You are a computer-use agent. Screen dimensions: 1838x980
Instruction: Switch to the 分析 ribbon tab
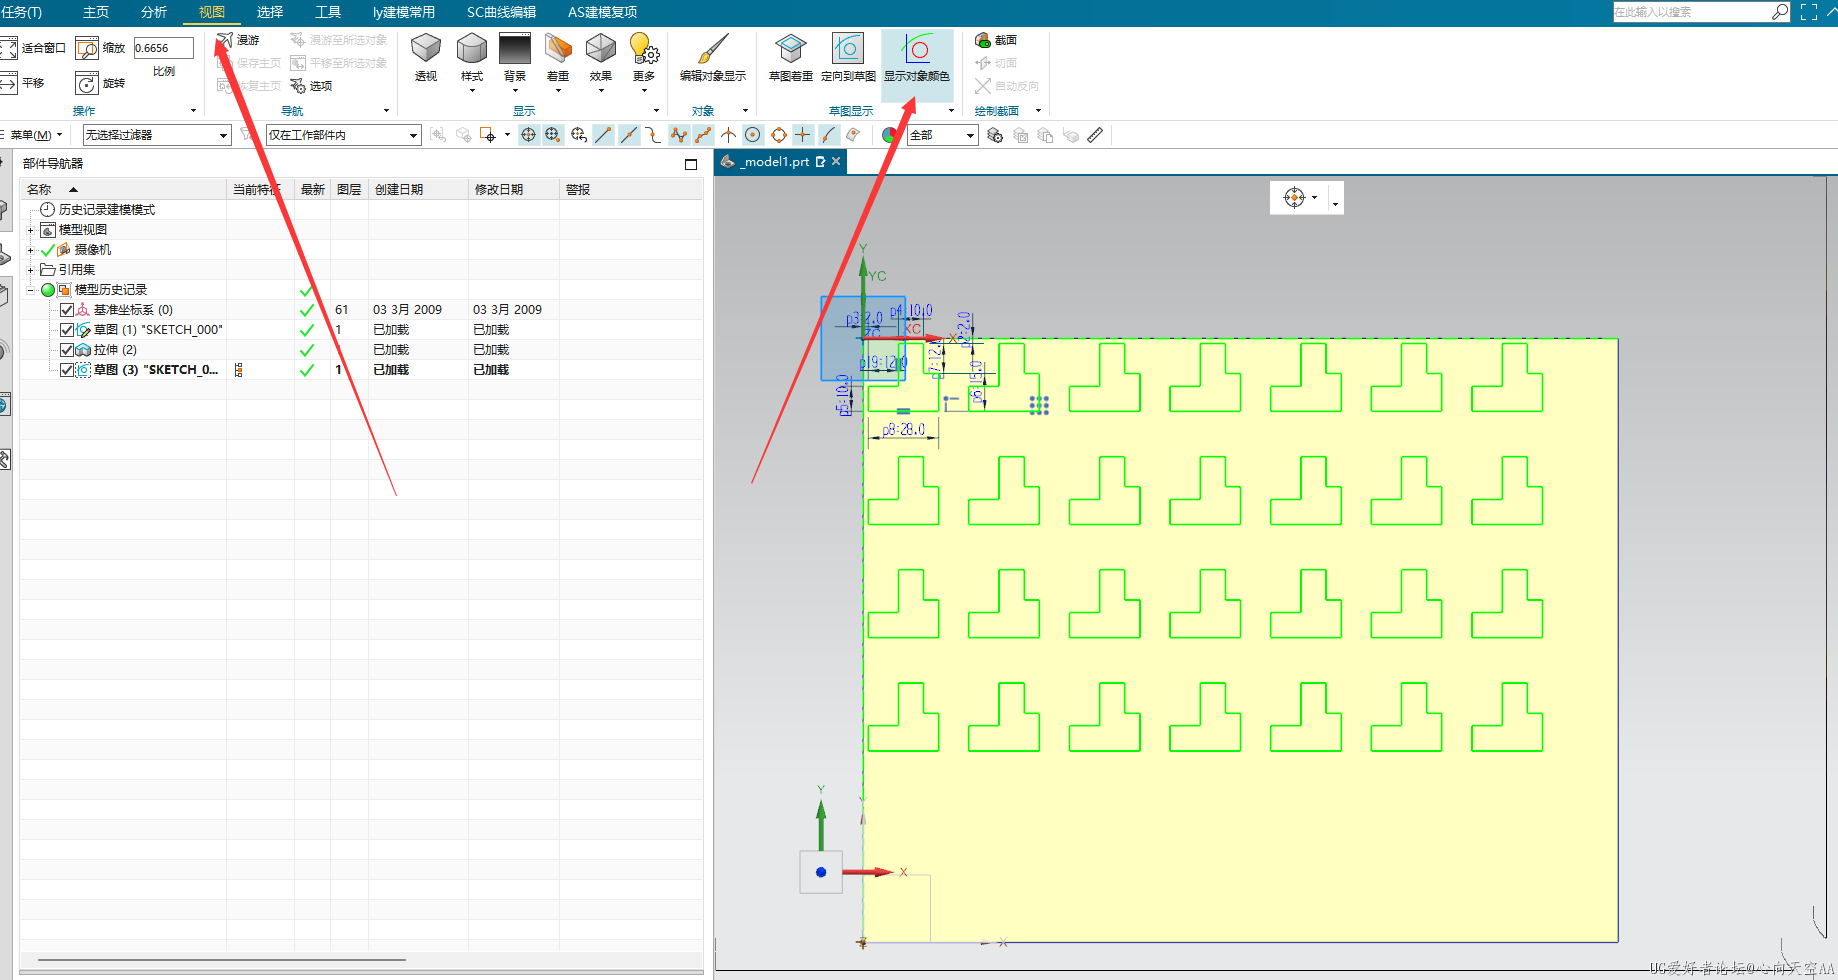click(154, 12)
